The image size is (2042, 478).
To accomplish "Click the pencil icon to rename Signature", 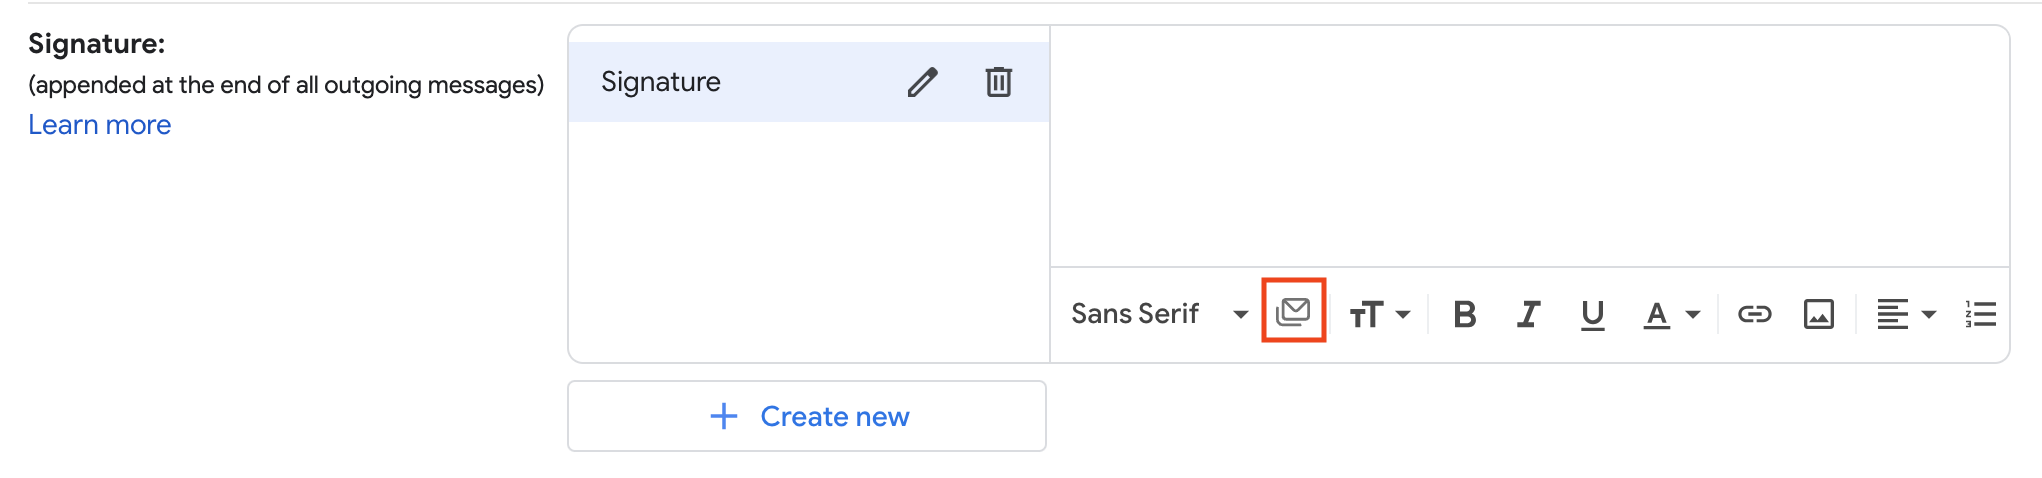I will pos(922,82).
